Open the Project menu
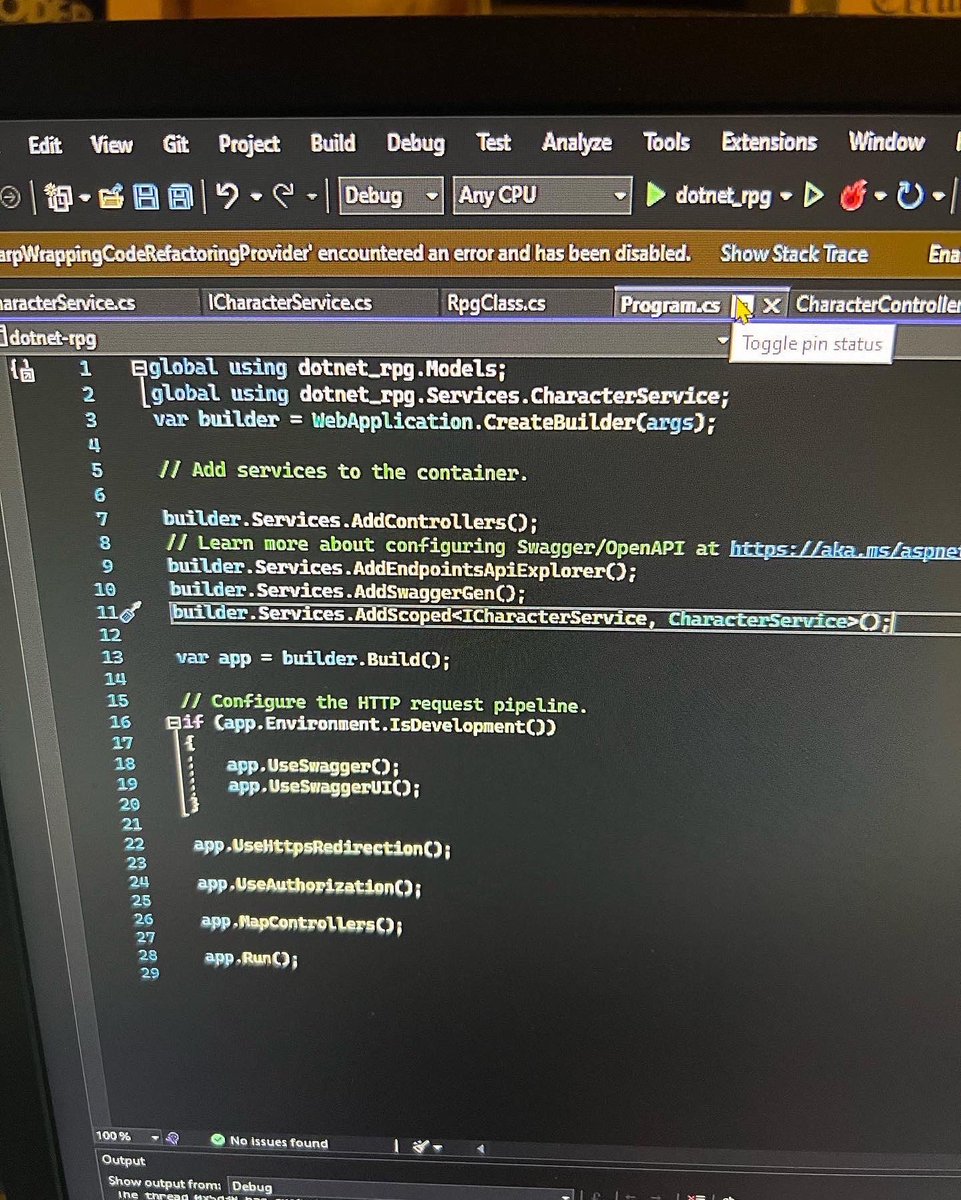 tap(249, 144)
